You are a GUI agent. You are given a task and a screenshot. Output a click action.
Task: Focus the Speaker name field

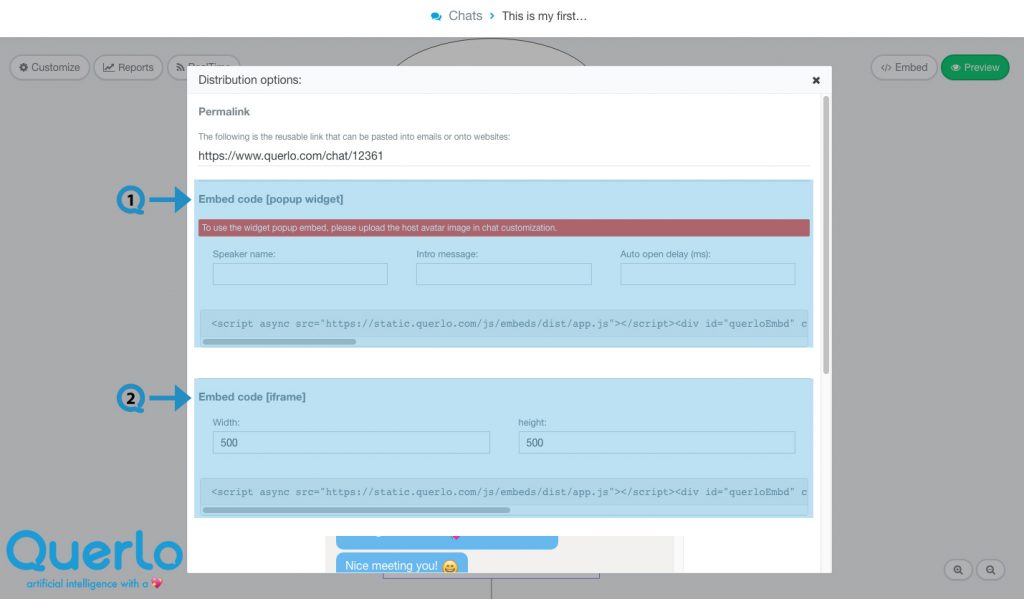pos(300,274)
